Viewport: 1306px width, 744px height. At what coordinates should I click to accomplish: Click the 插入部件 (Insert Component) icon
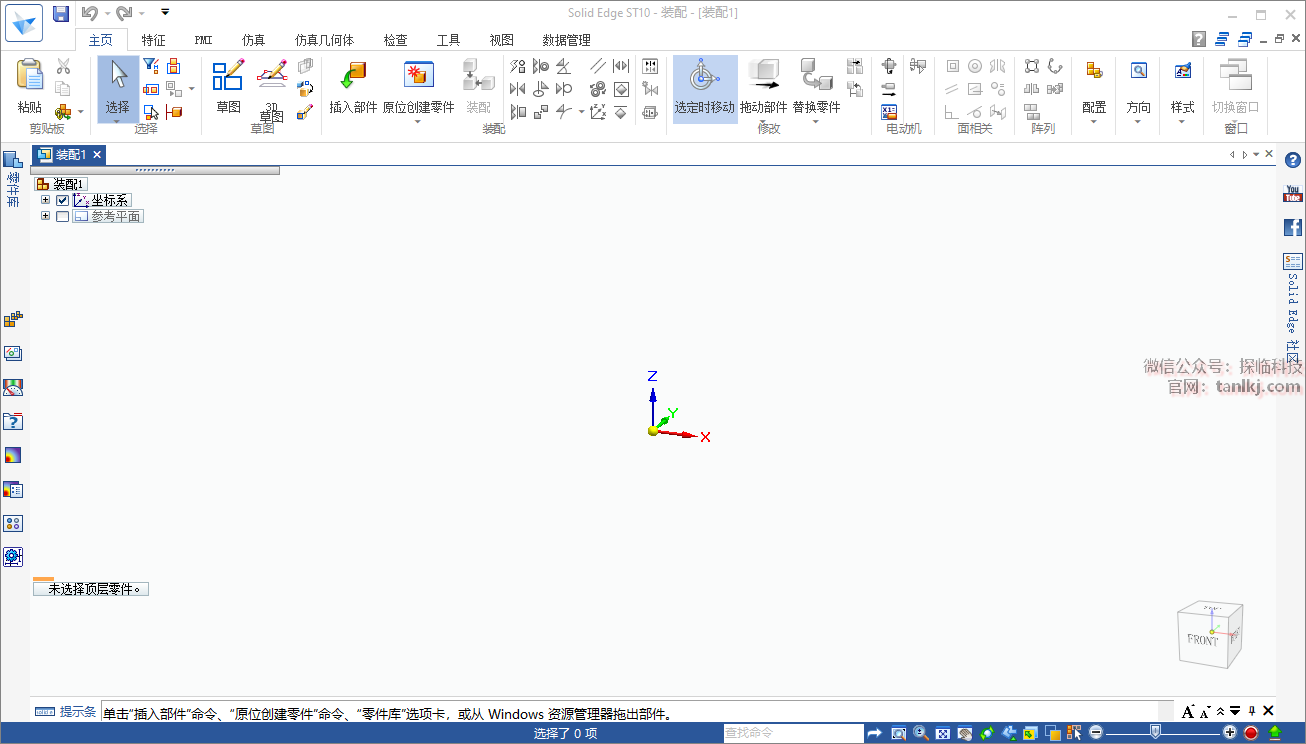tap(353, 76)
